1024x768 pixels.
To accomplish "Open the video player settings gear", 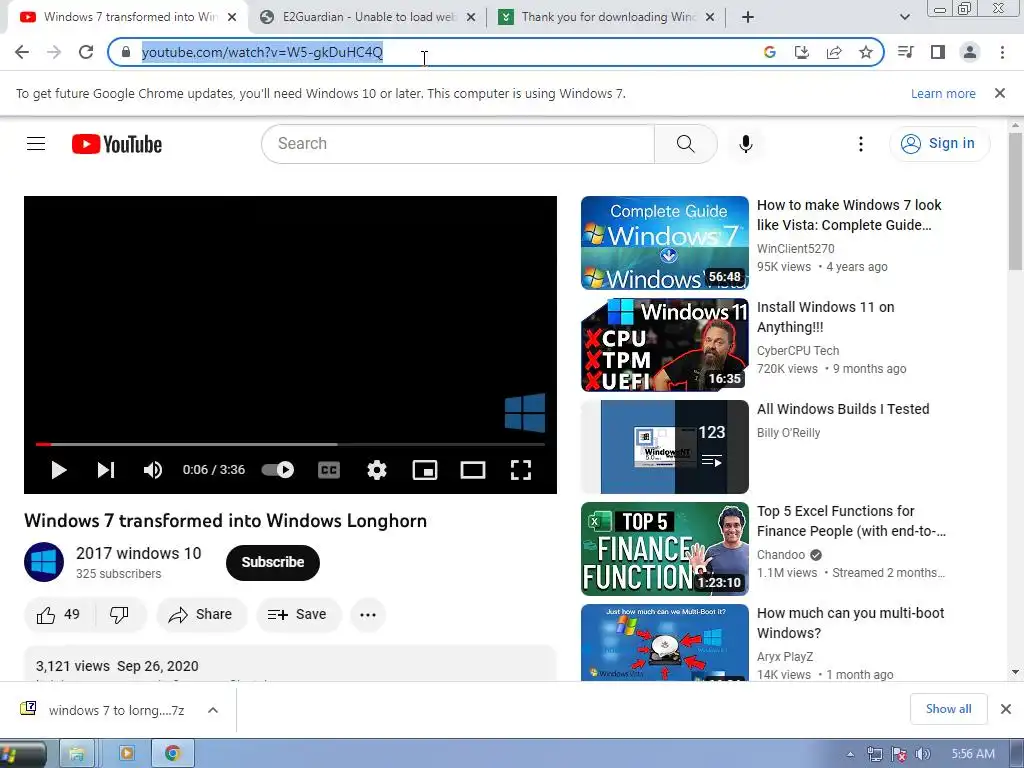I will 377,470.
